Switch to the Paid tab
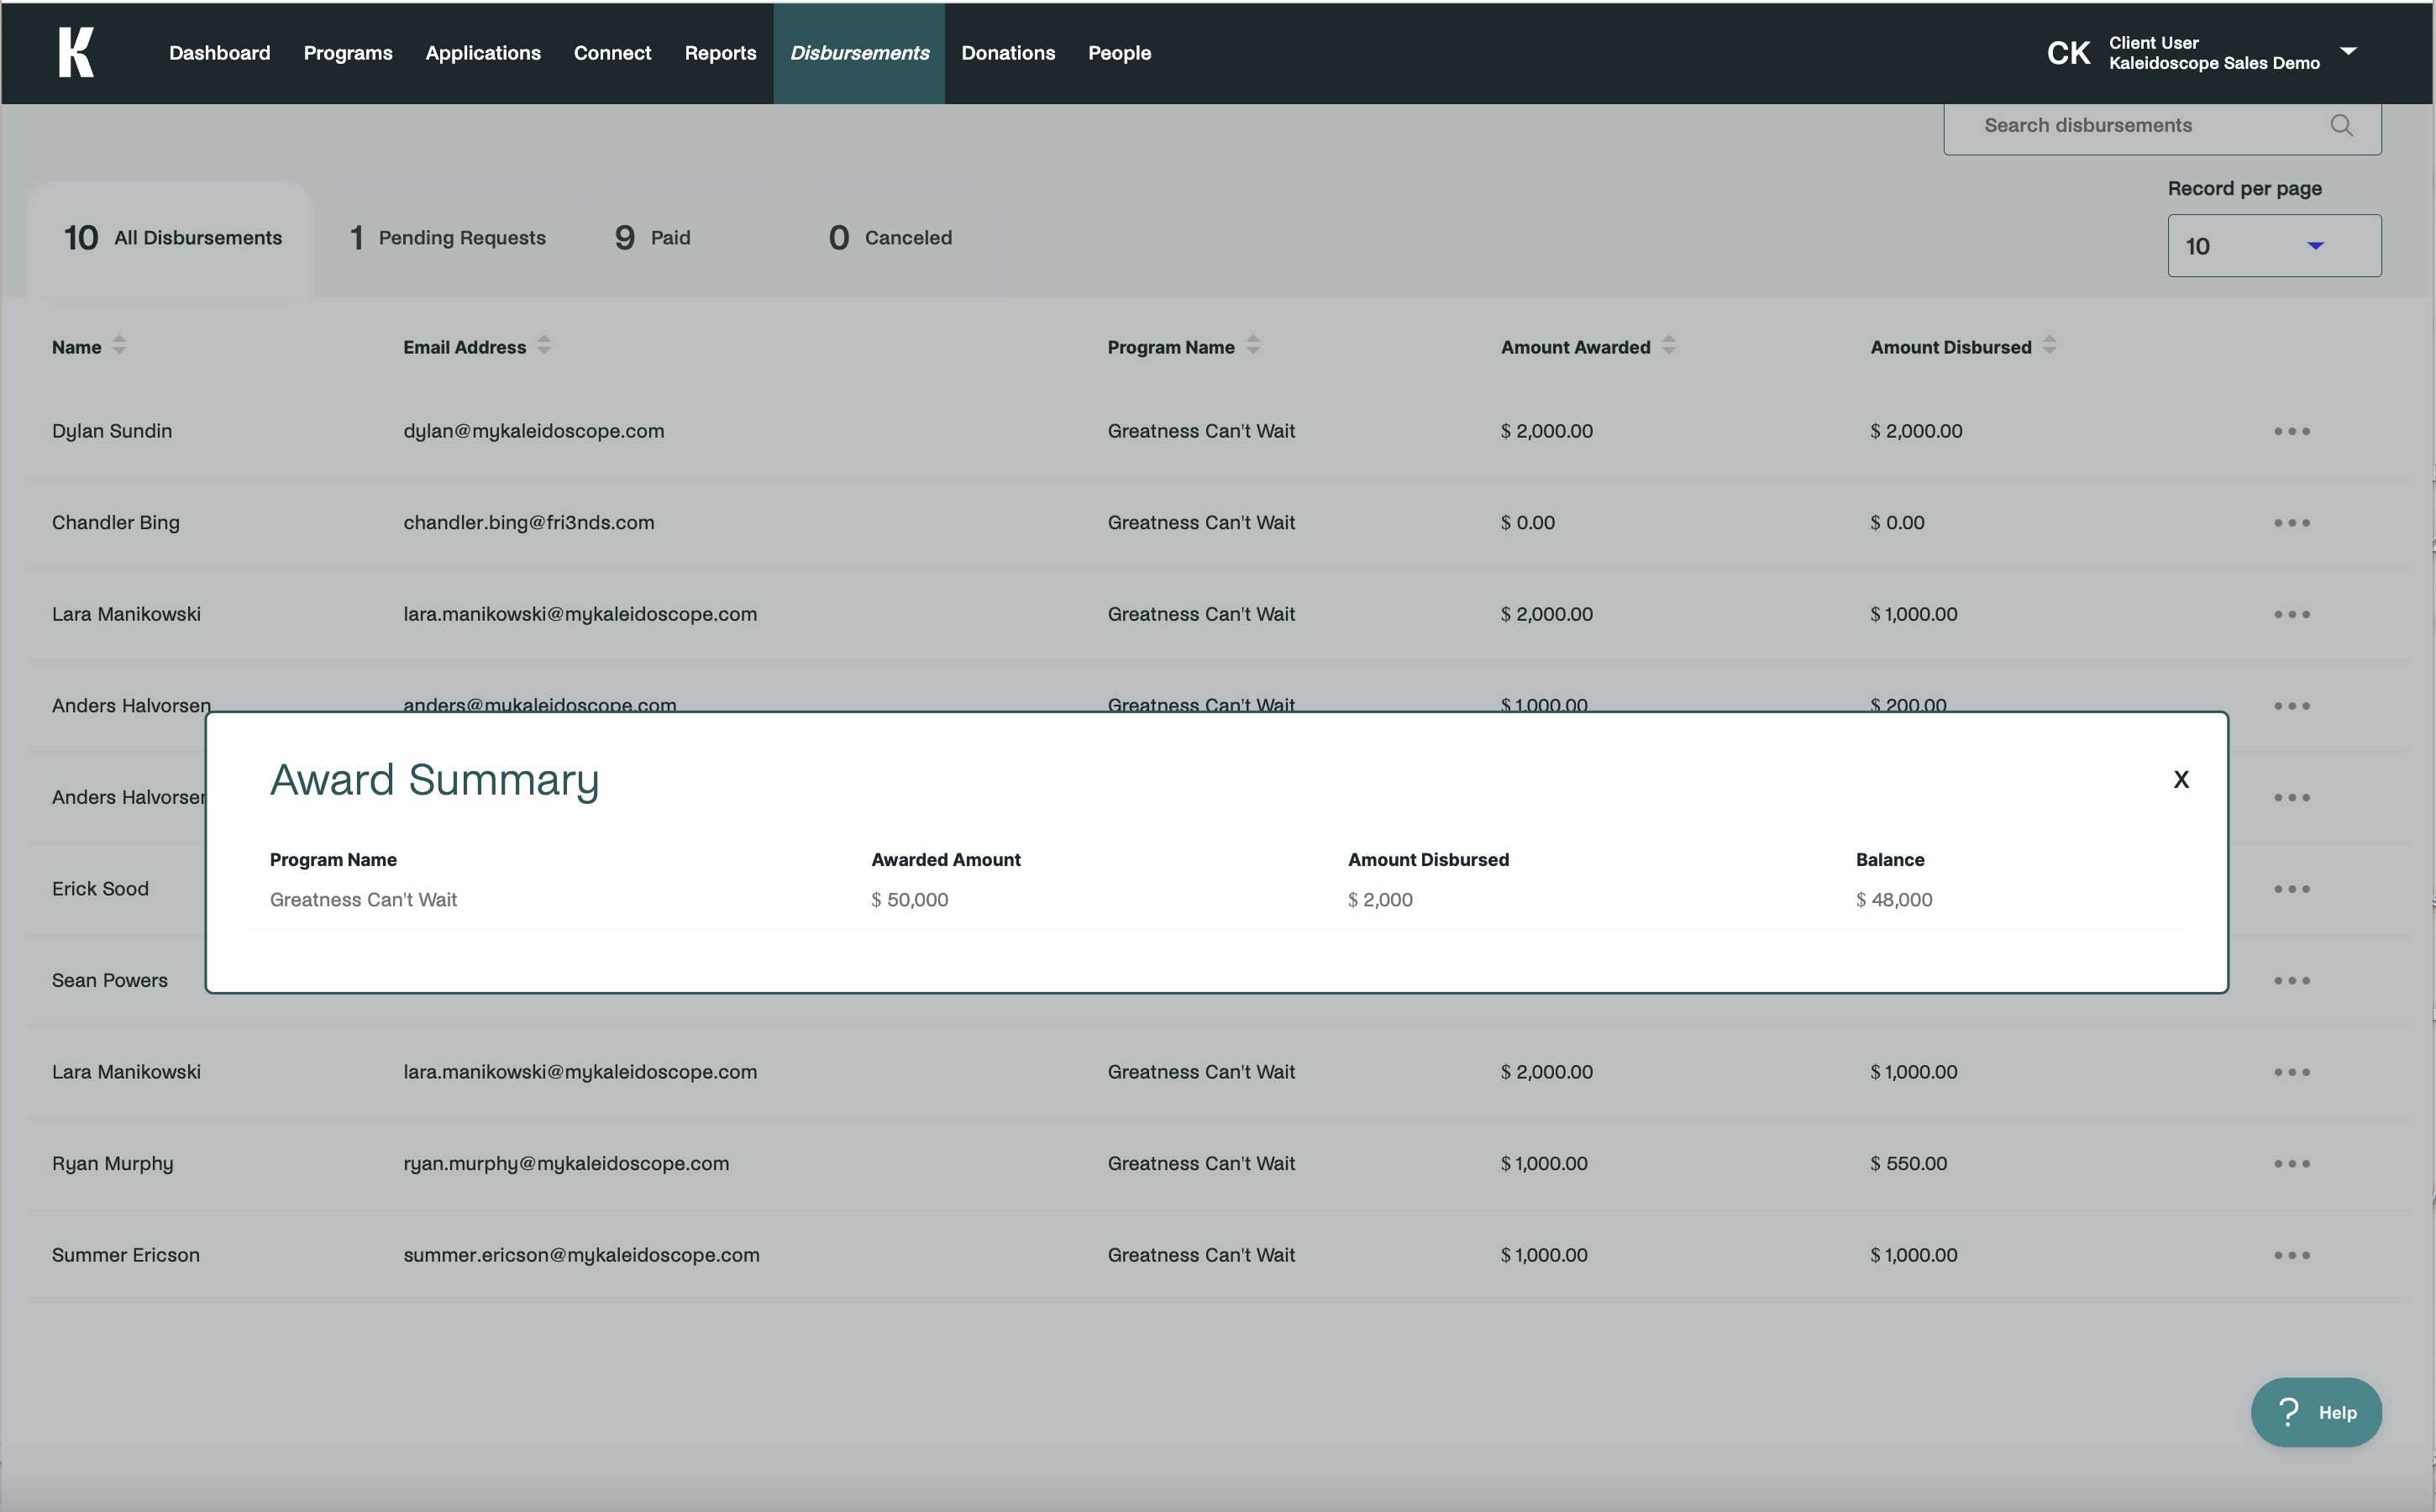2436x1512 pixels. pos(653,238)
